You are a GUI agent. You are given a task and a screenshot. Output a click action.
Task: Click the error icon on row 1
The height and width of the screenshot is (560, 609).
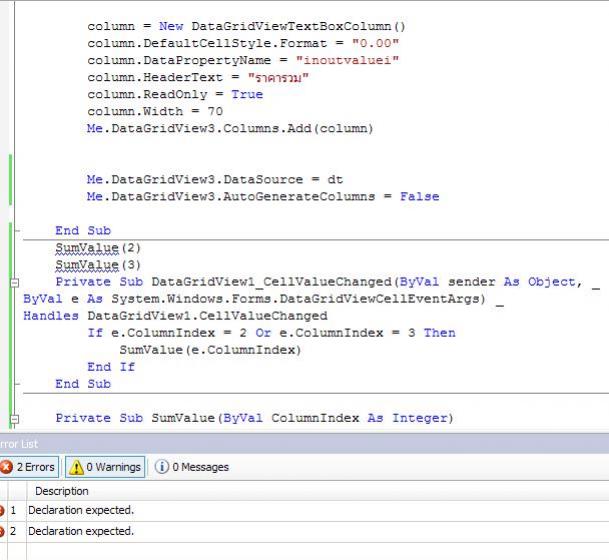2,510
